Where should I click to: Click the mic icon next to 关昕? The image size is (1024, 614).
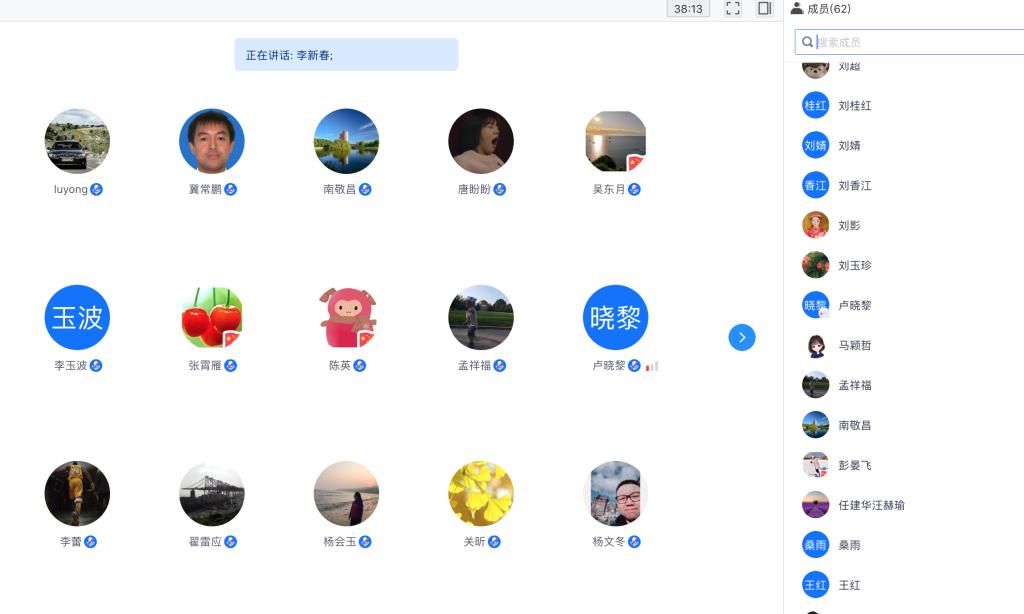(x=494, y=542)
